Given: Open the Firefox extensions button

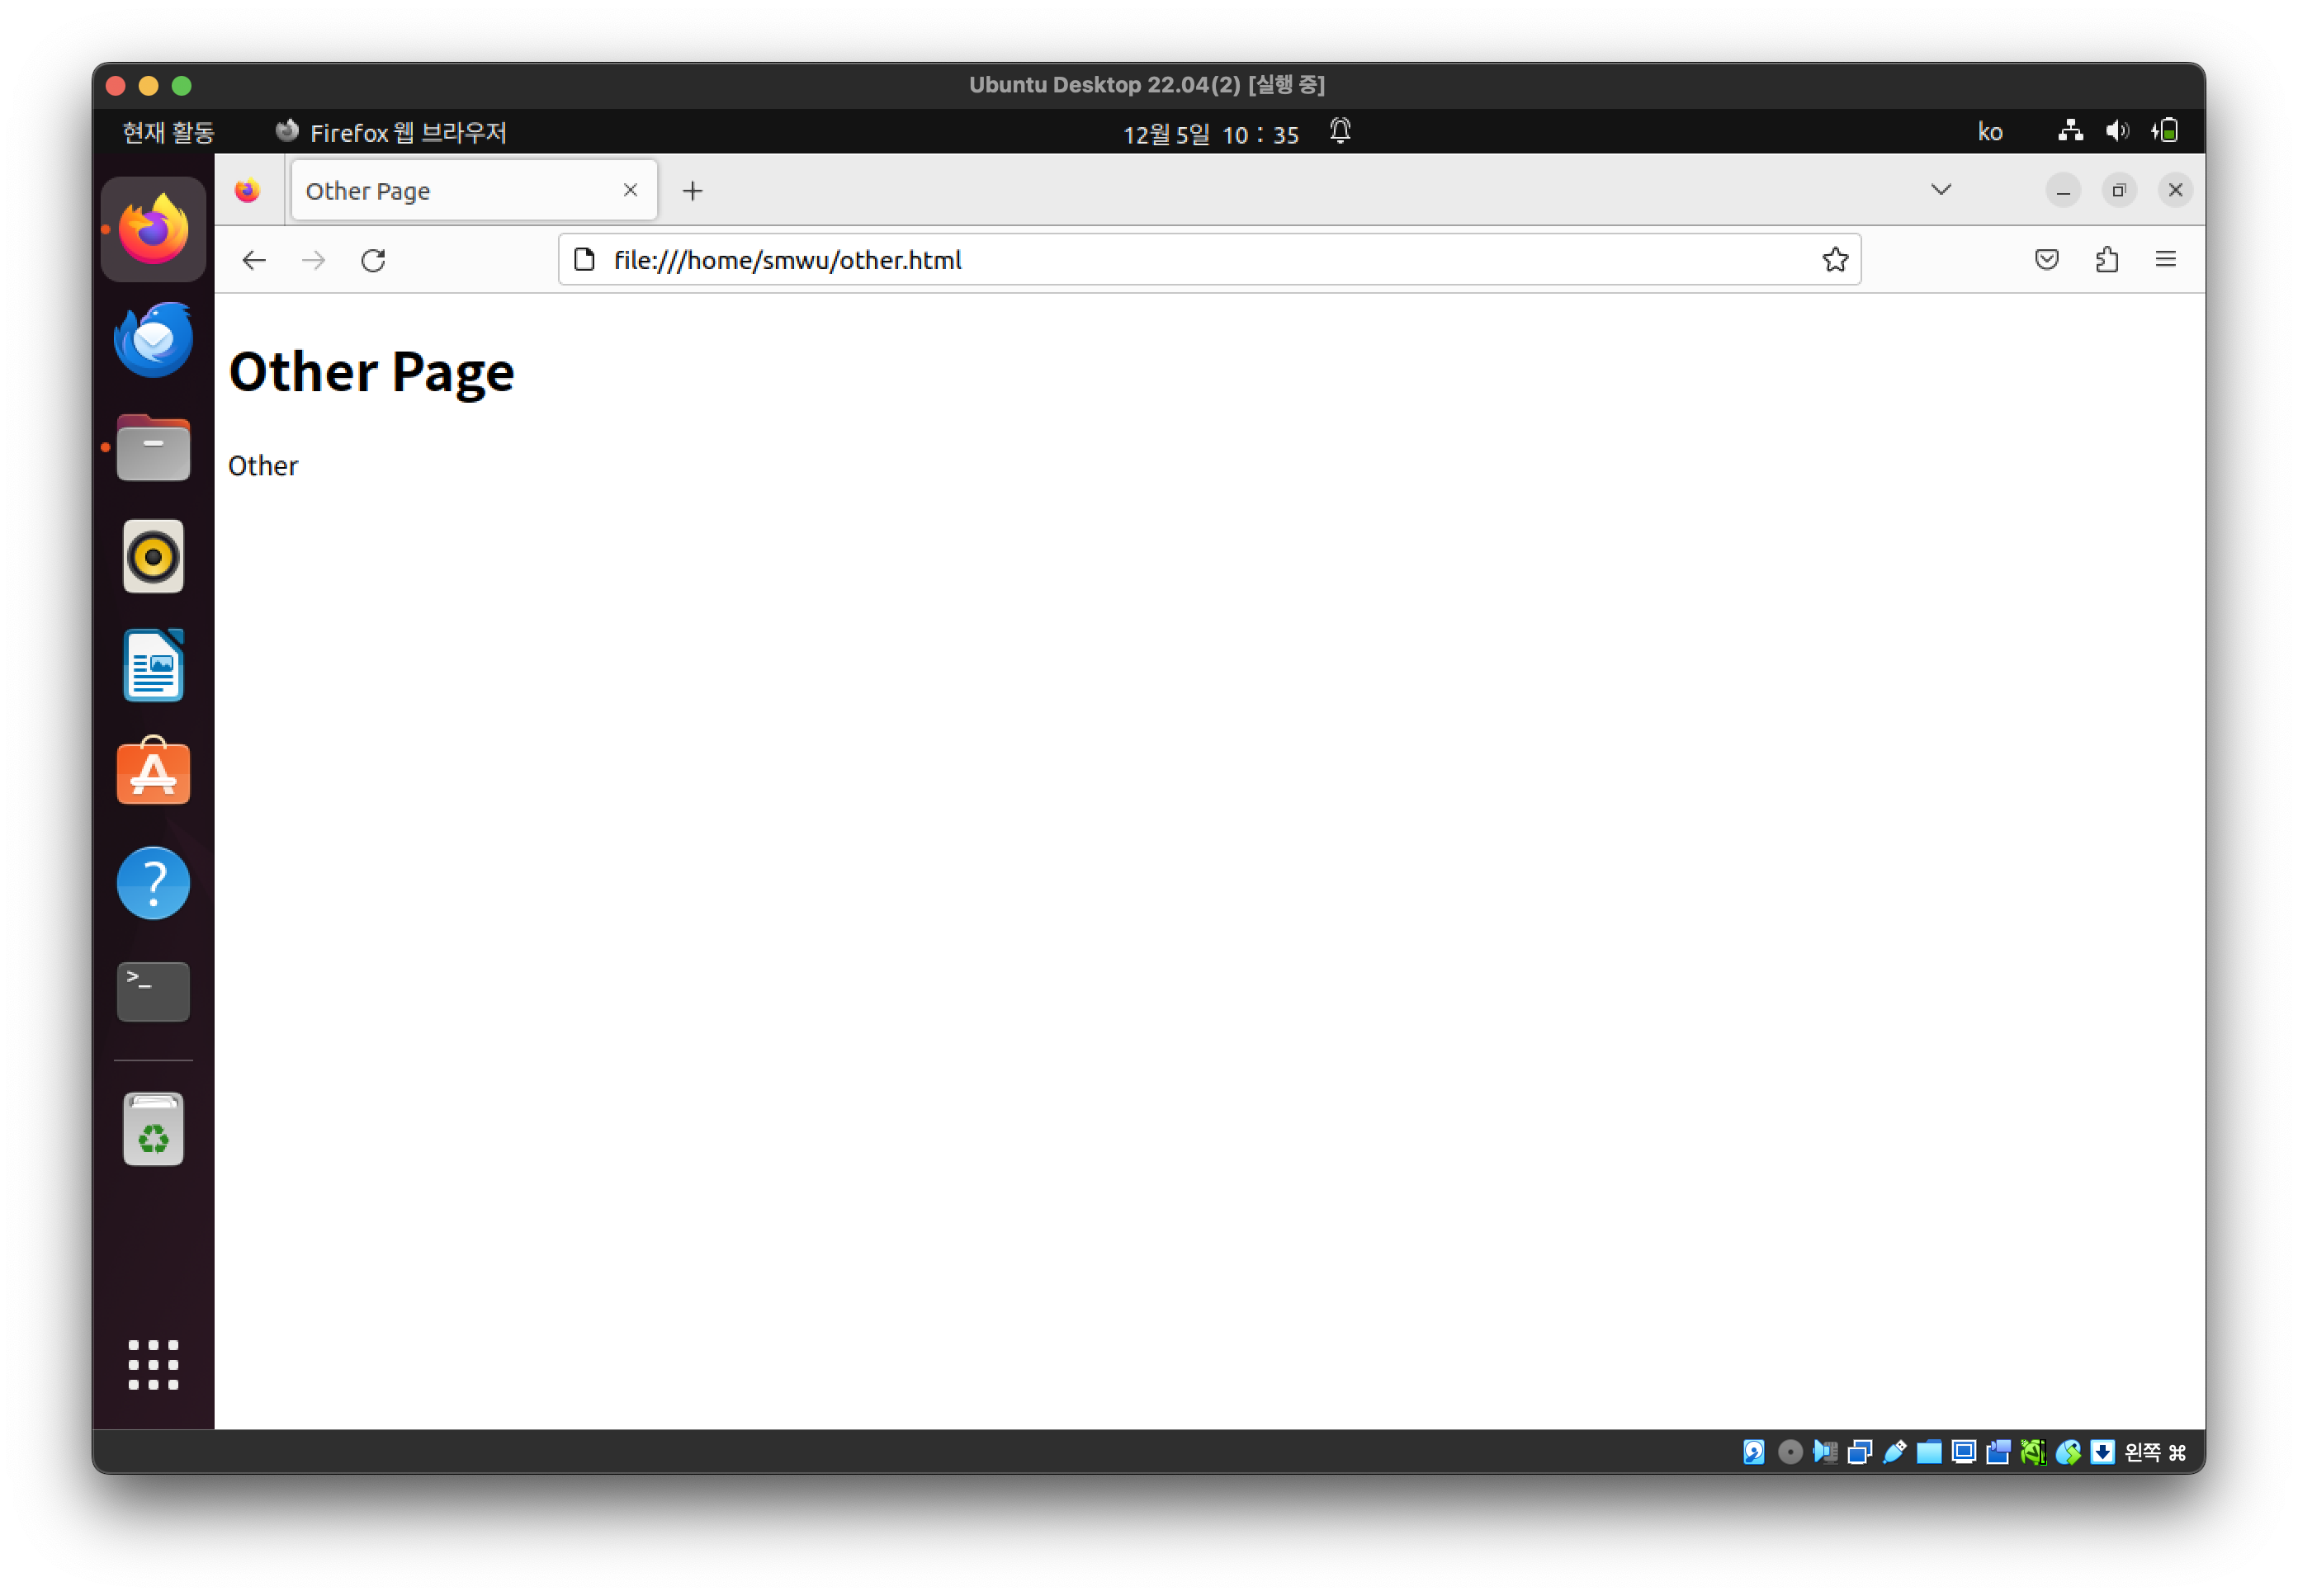Looking at the screenshot, I should (x=2106, y=259).
